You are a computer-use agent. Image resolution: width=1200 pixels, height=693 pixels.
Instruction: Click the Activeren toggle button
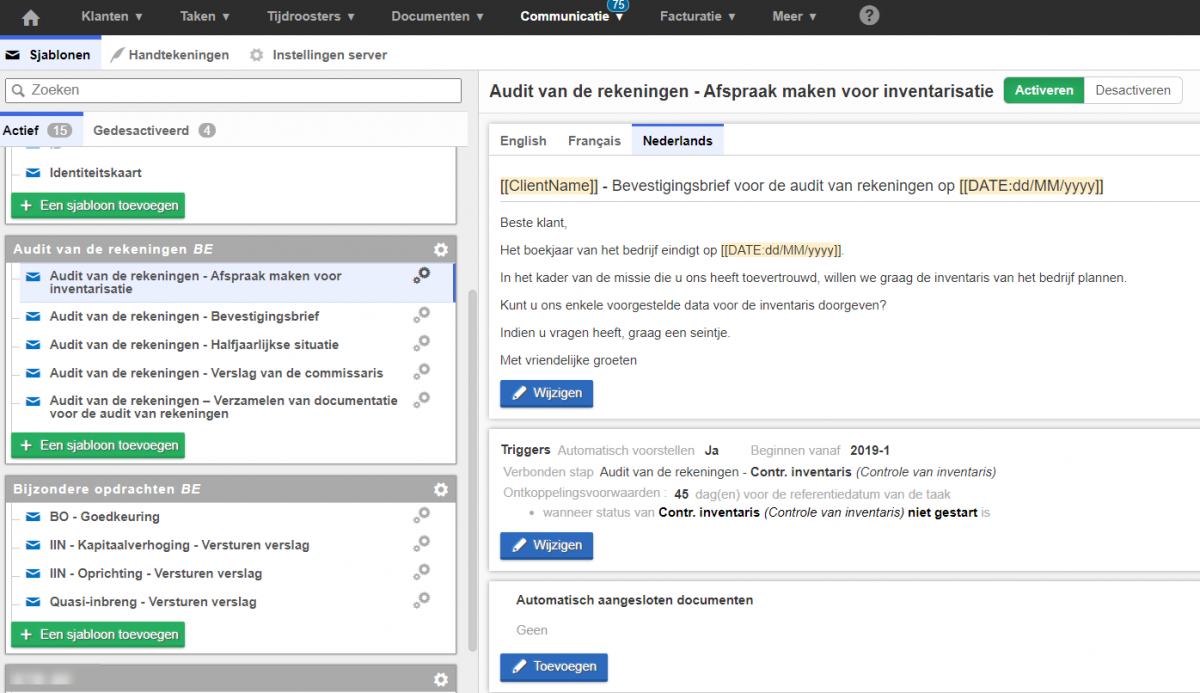coord(1044,90)
